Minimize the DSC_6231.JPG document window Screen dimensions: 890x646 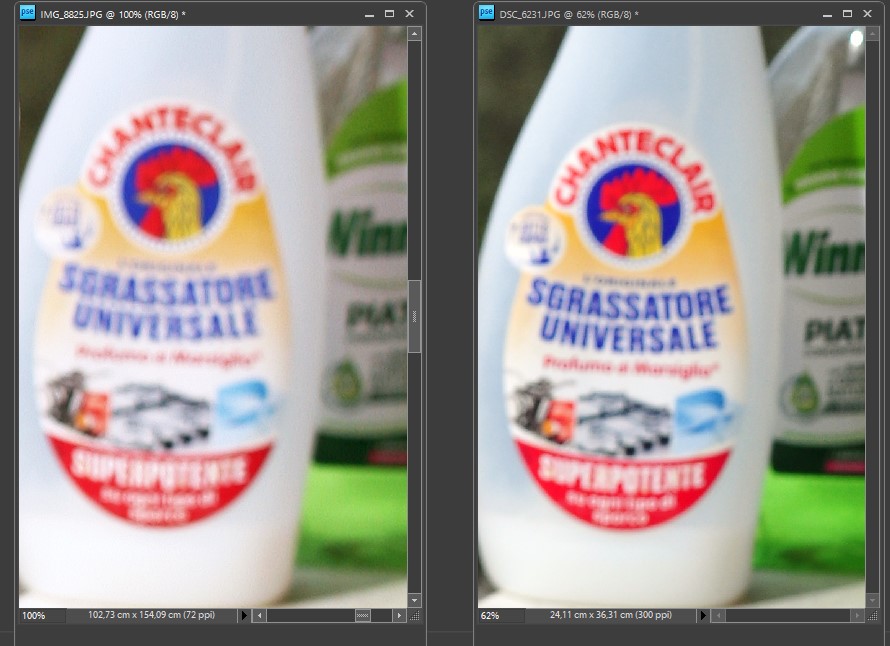tap(827, 14)
